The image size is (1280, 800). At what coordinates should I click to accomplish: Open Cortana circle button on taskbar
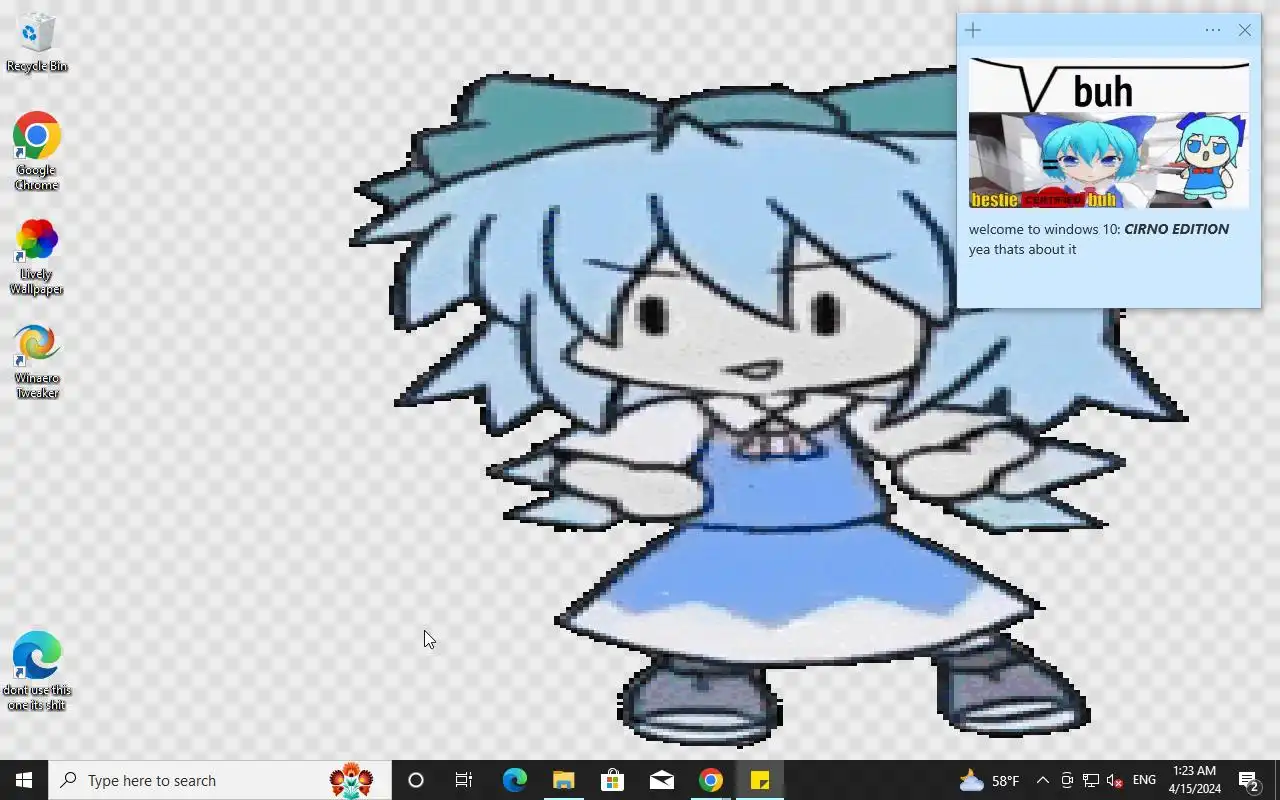click(x=416, y=780)
